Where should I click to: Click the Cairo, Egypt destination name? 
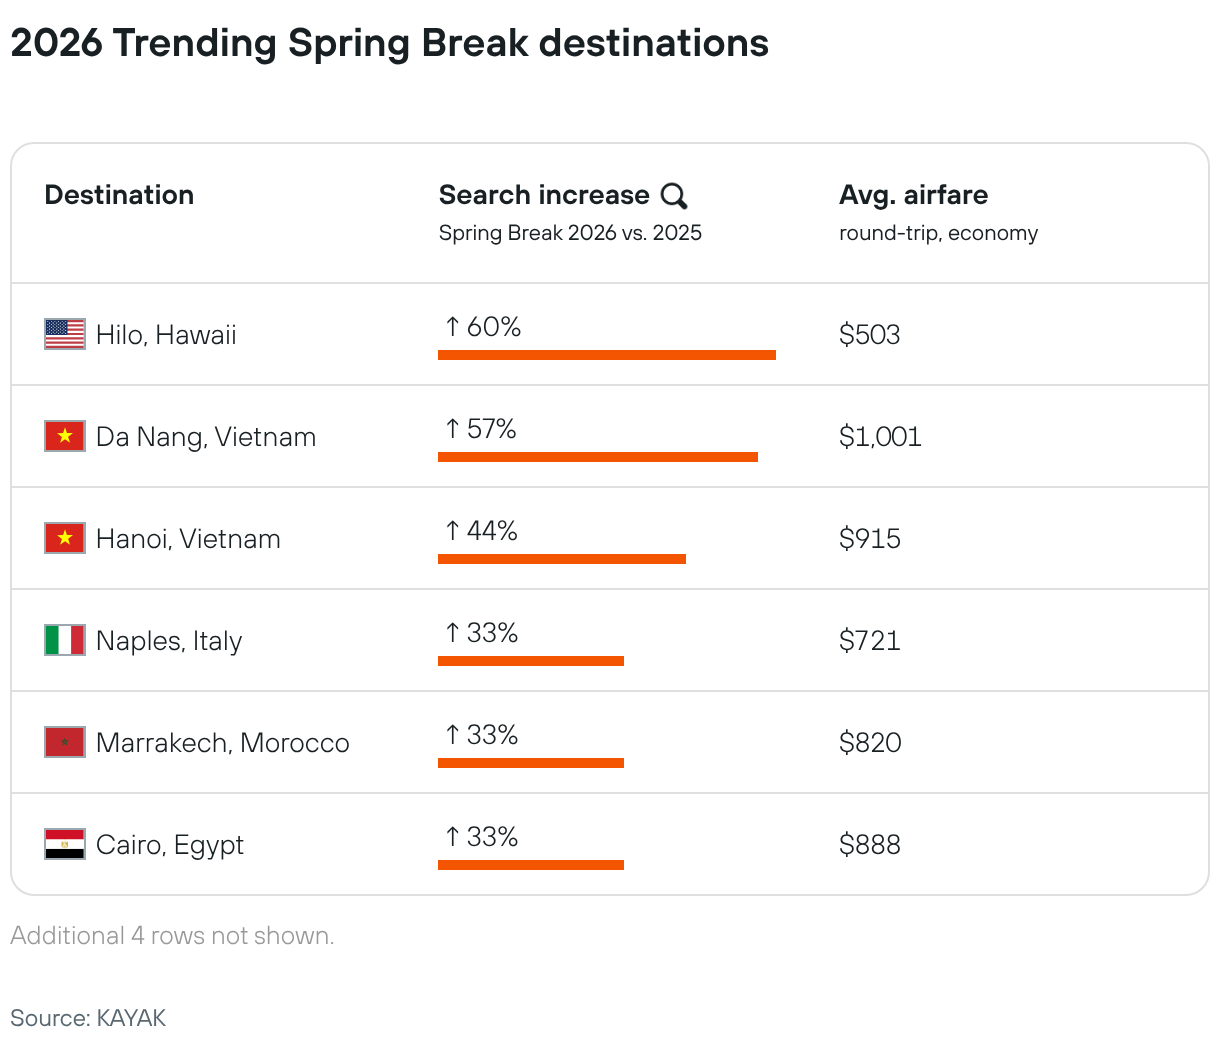tap(170, 845)
